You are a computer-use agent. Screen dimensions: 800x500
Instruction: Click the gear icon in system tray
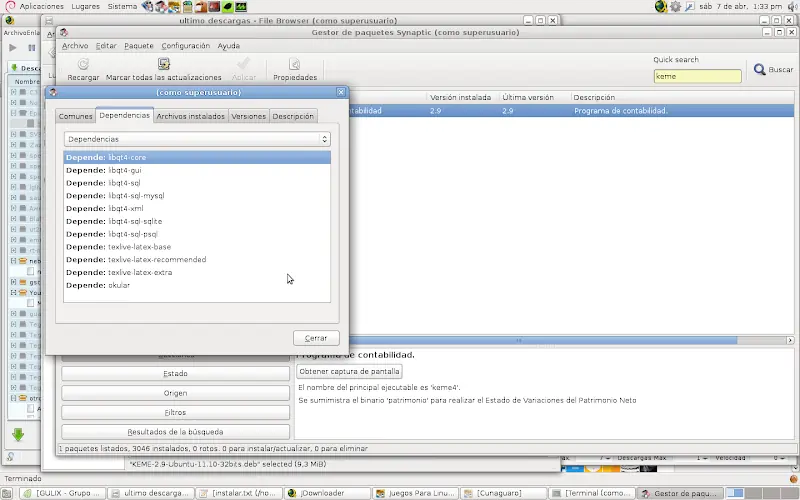(x=676, y=6)
